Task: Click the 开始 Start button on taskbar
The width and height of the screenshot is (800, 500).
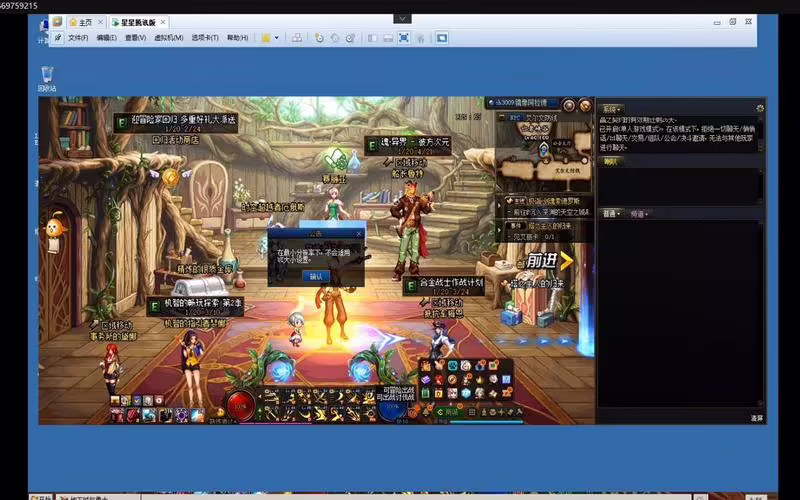Action: [x=42, y=497]
